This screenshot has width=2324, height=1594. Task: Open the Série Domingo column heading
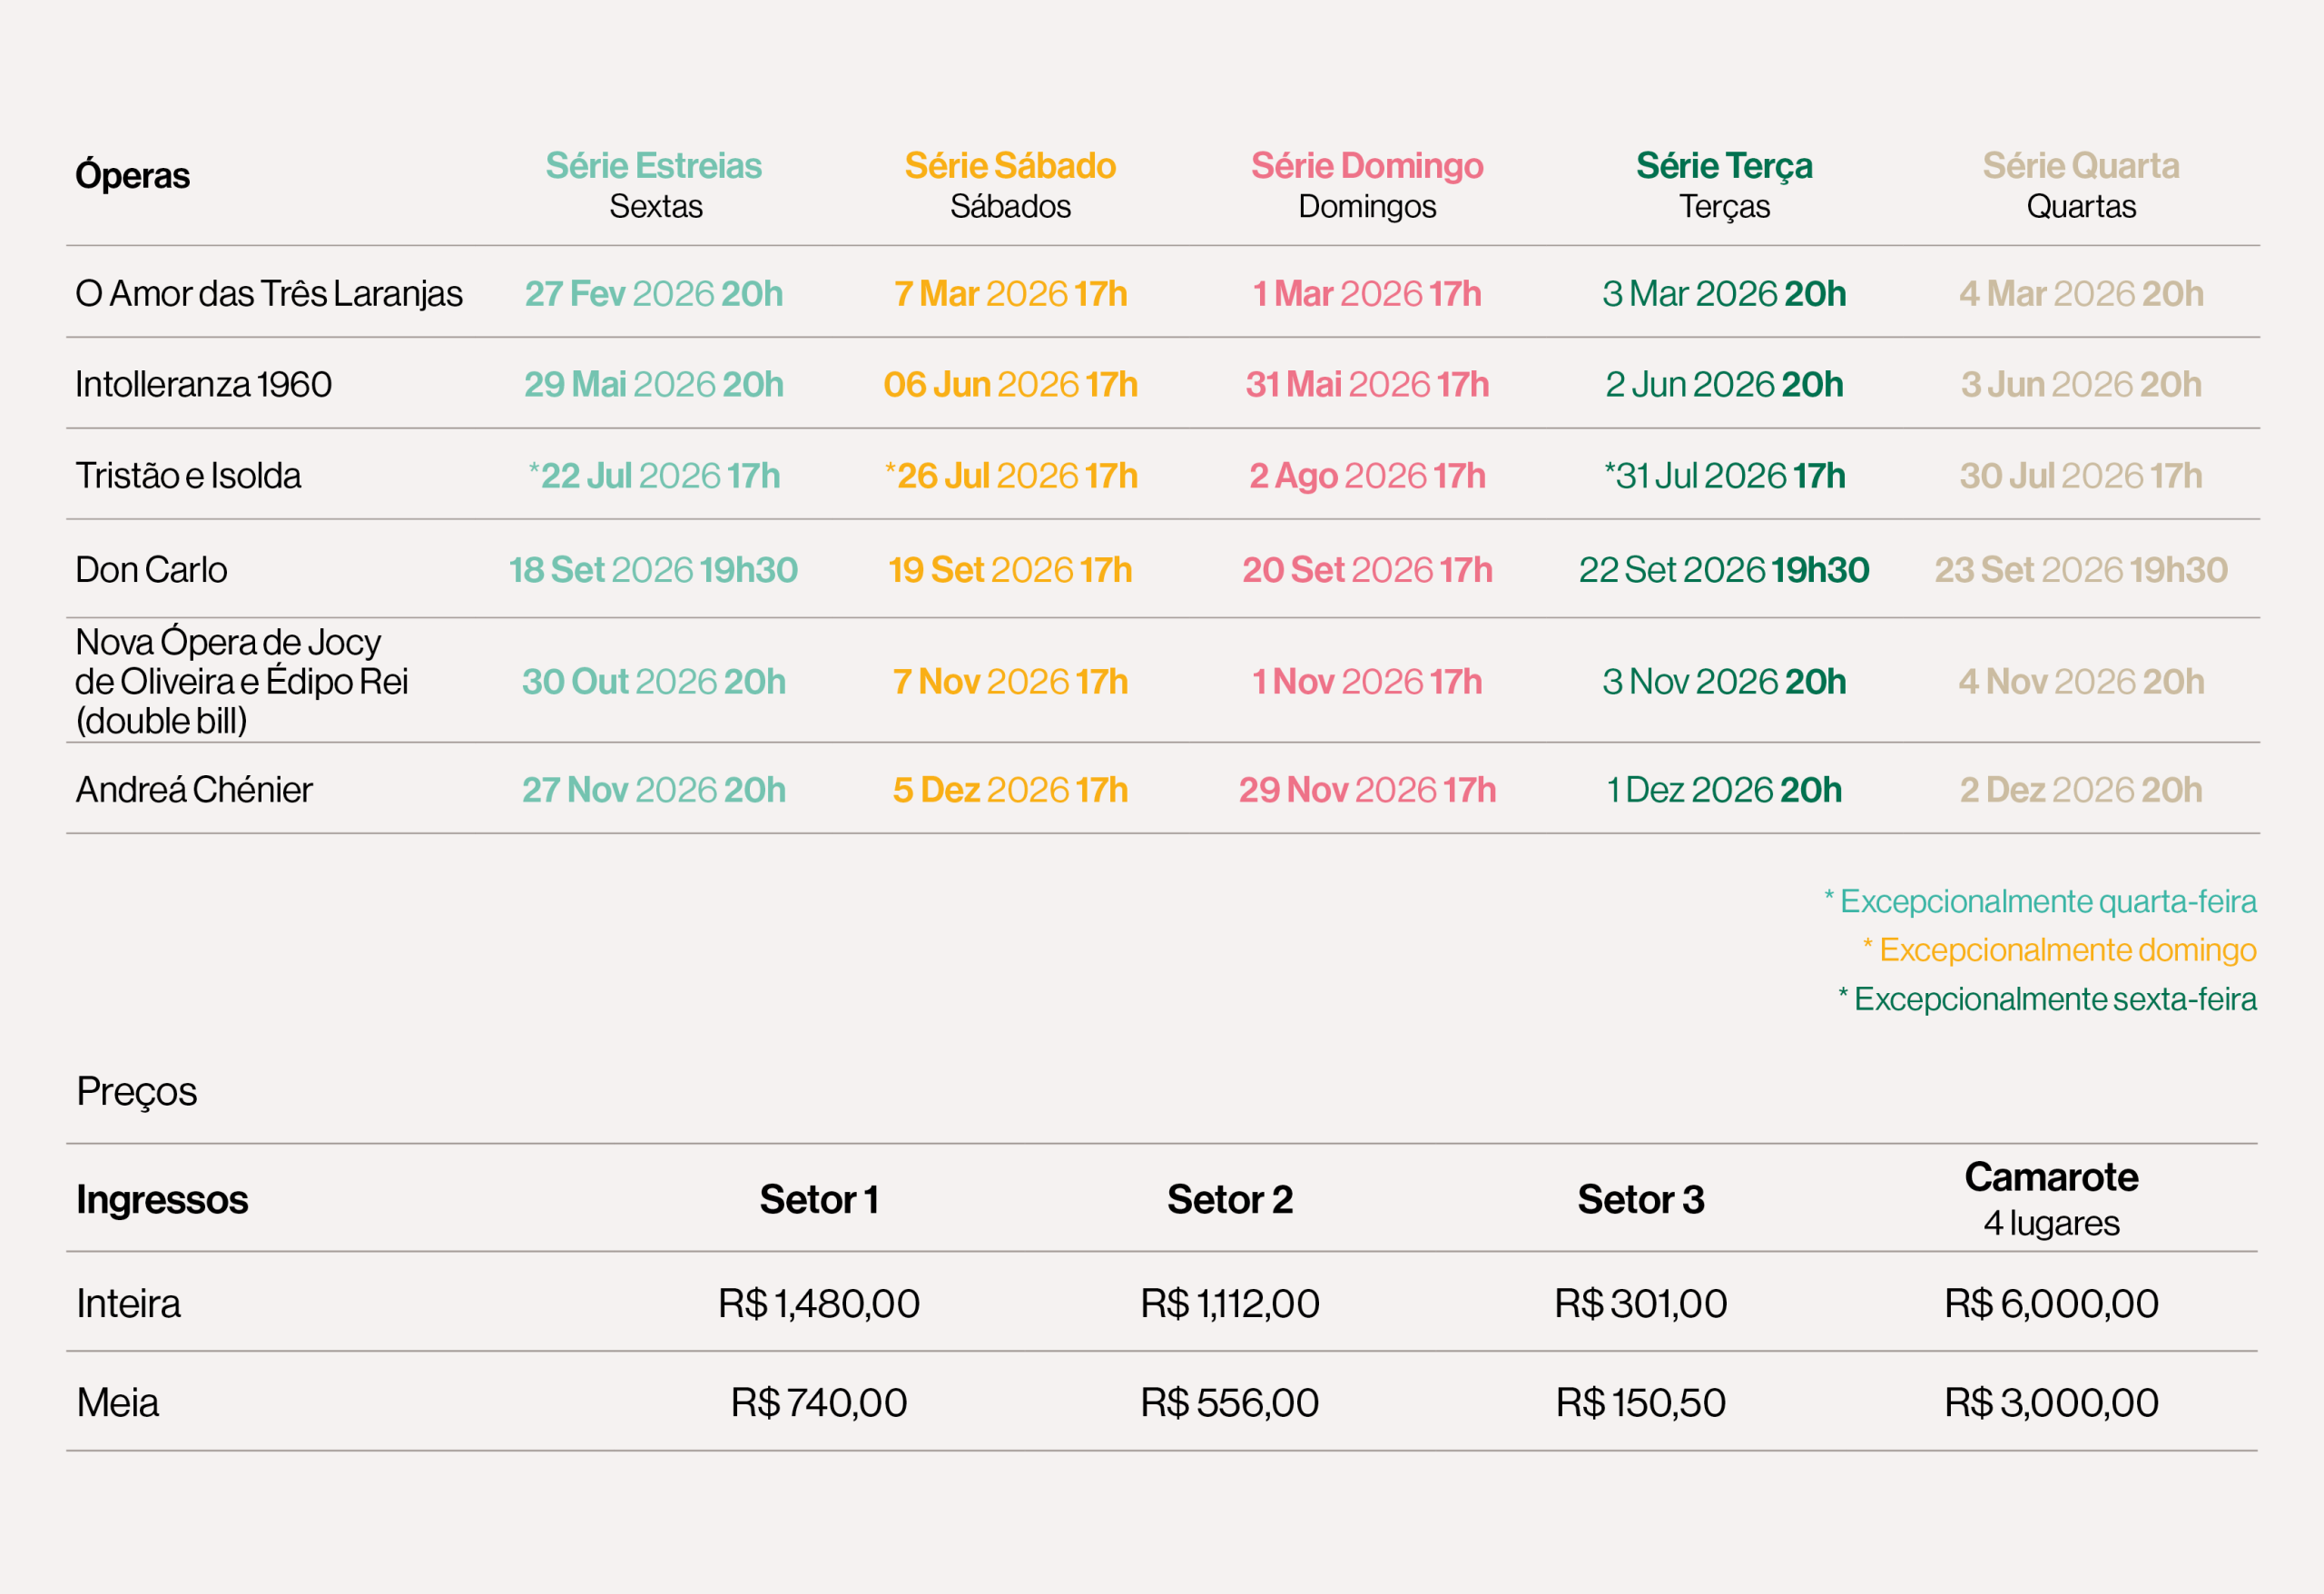click(1367, 166)
